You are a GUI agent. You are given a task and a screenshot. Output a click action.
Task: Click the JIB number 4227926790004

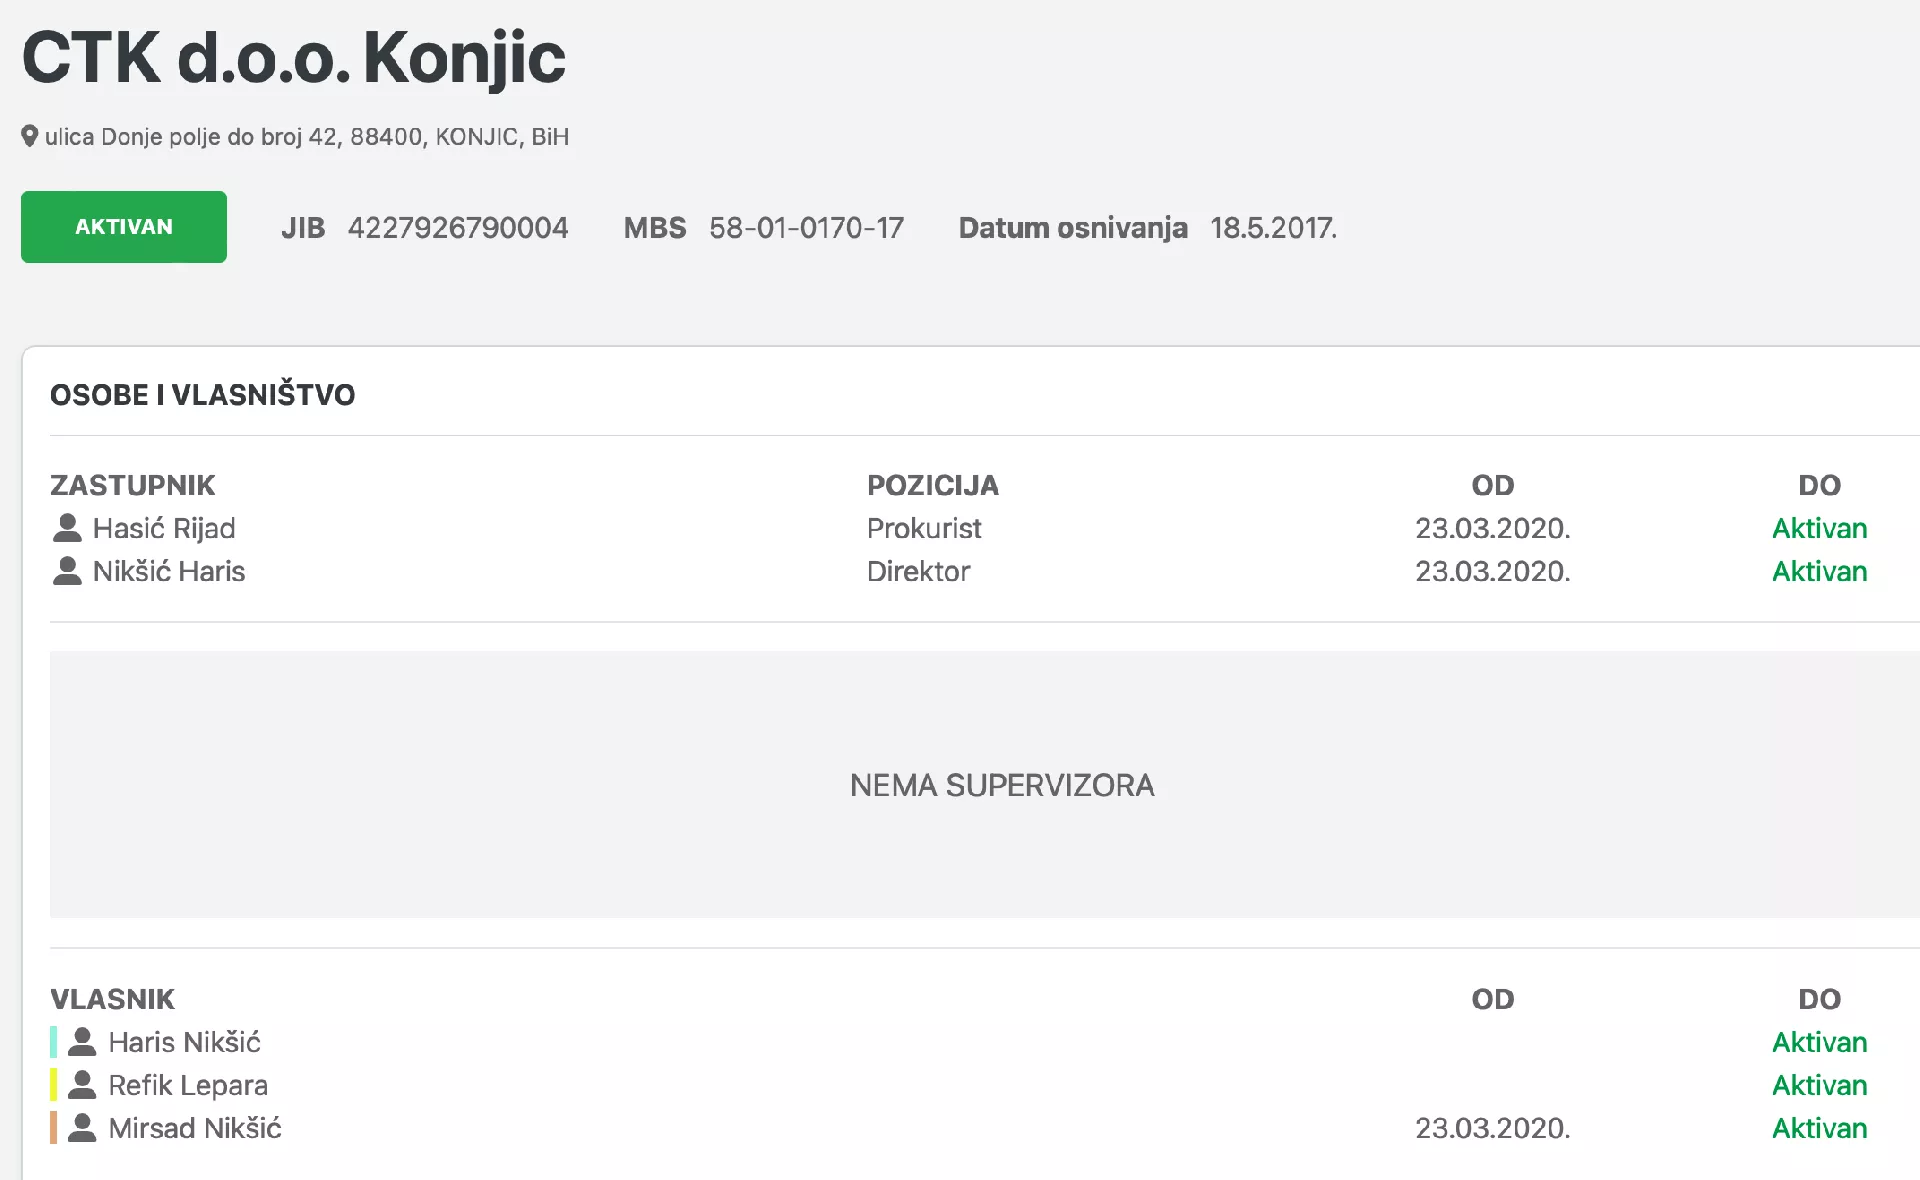[x=458, y=228]
